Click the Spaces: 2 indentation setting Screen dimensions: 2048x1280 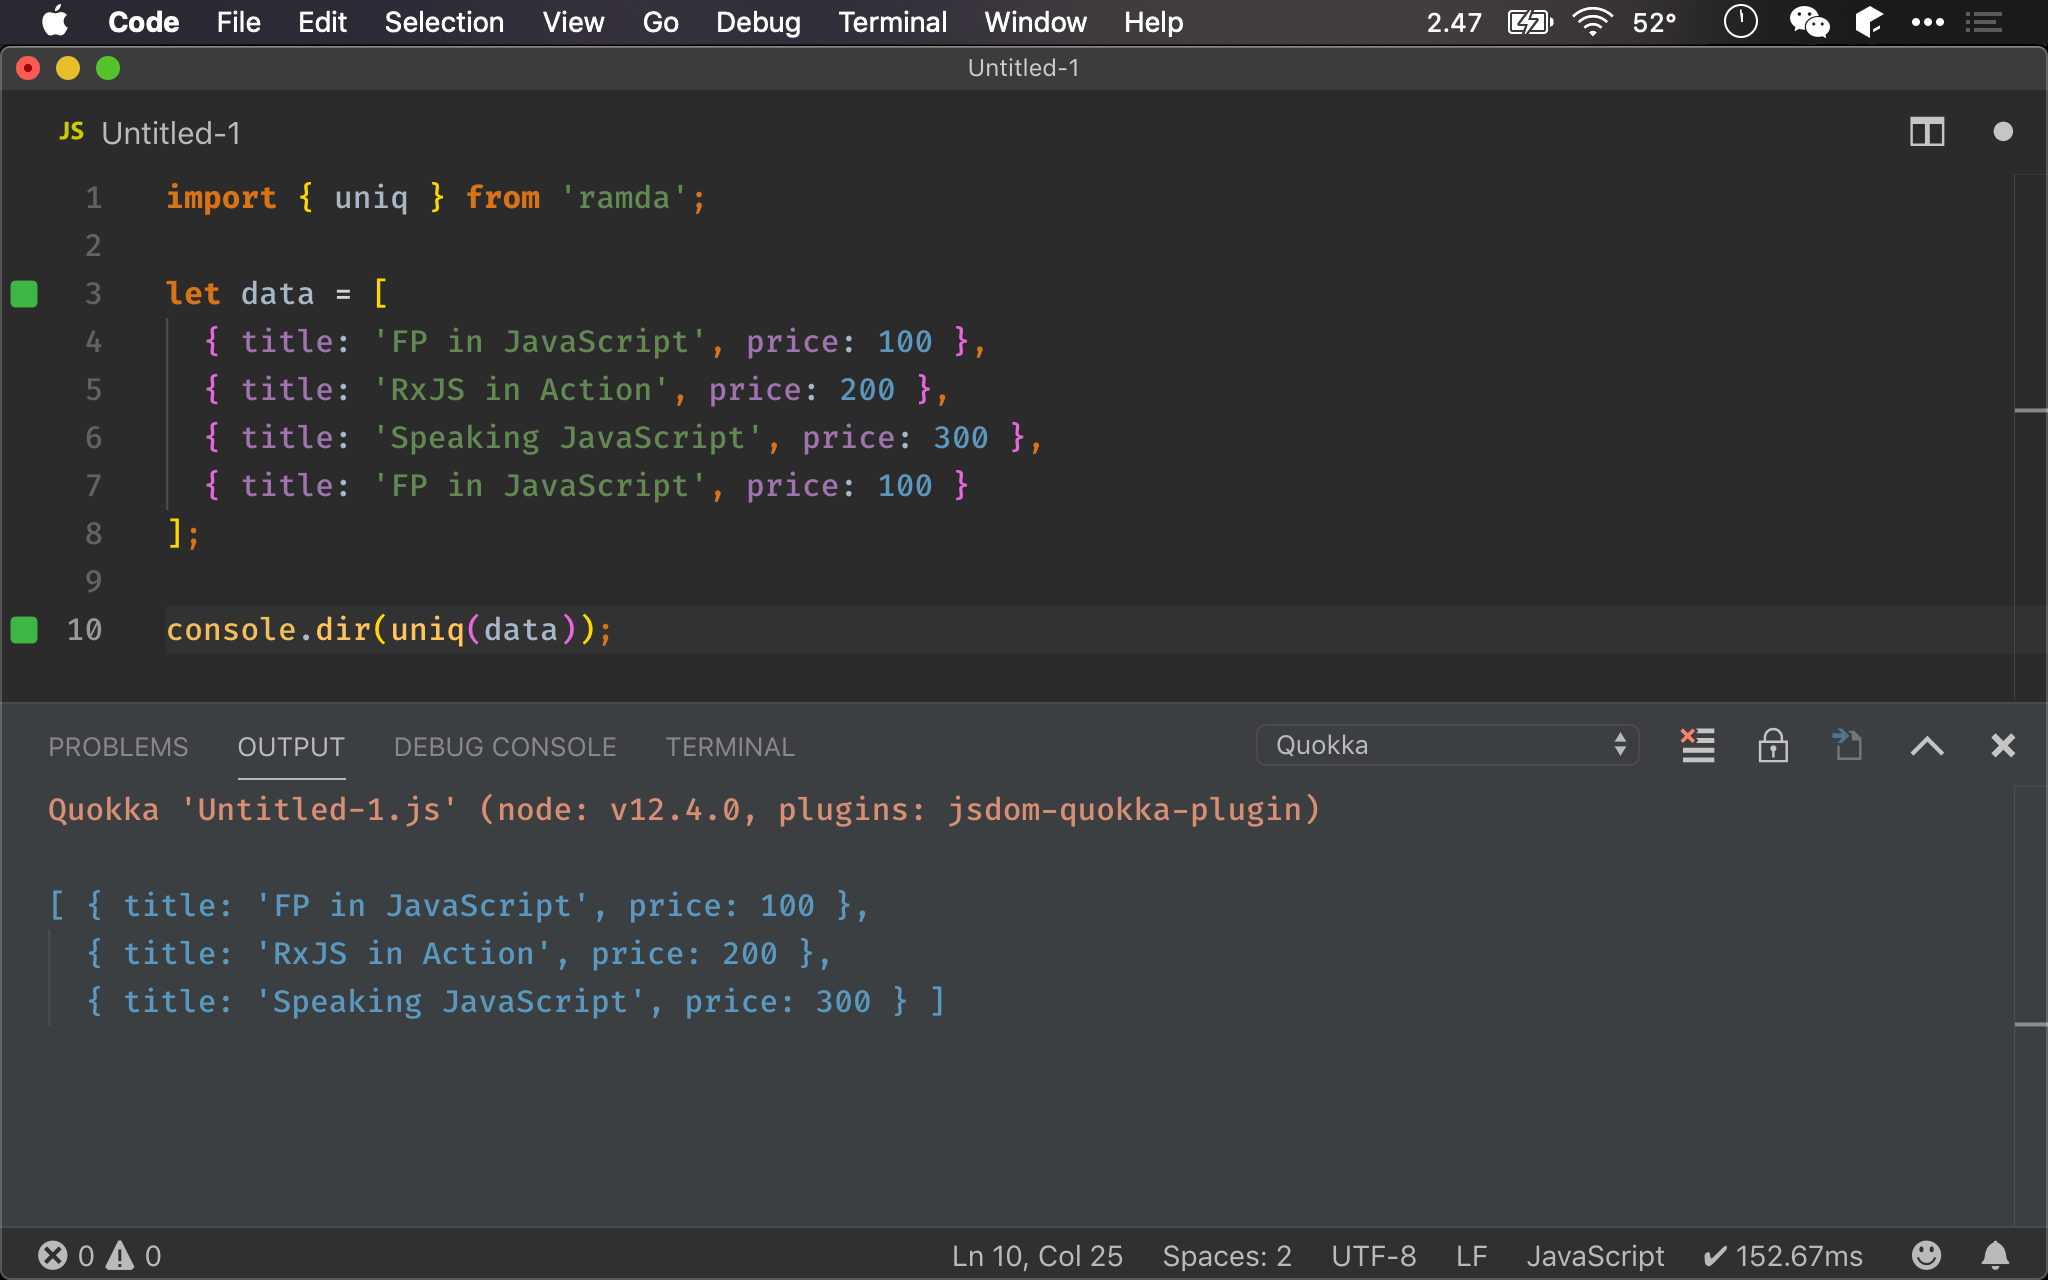tap(1226, 1256)
